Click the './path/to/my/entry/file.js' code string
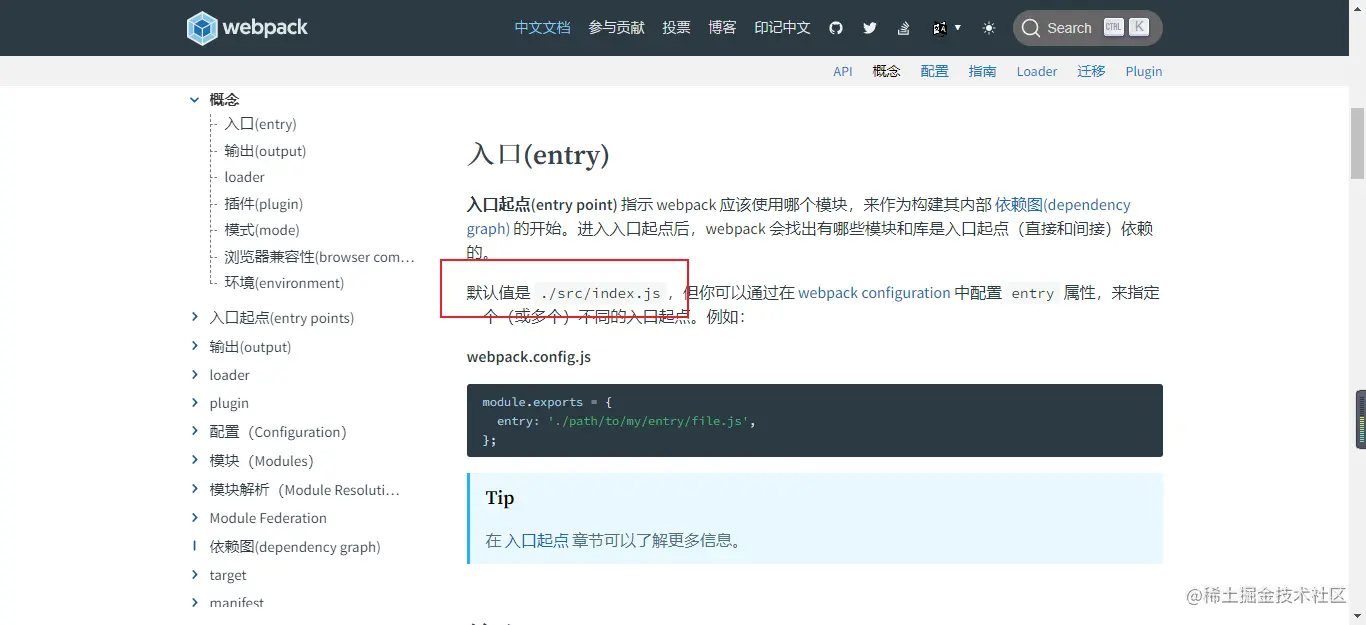 pyautogui.click(x=648, y=421)
